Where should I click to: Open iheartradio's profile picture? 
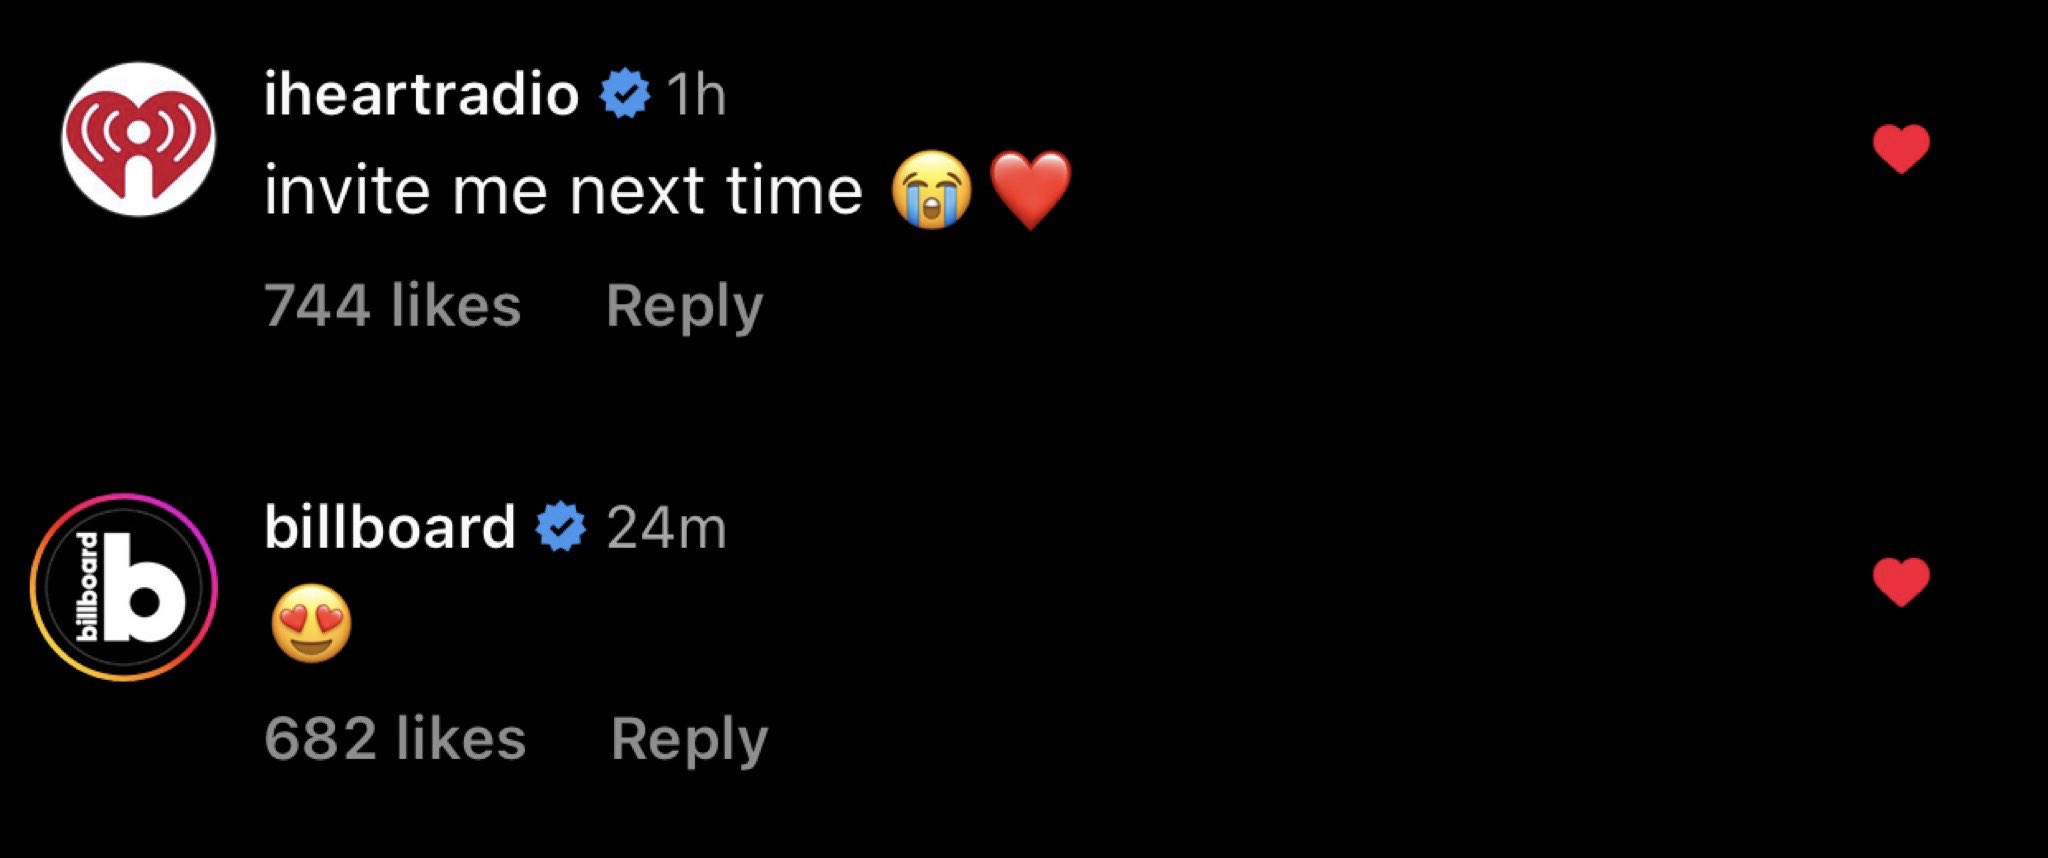[x=138, y=140]
